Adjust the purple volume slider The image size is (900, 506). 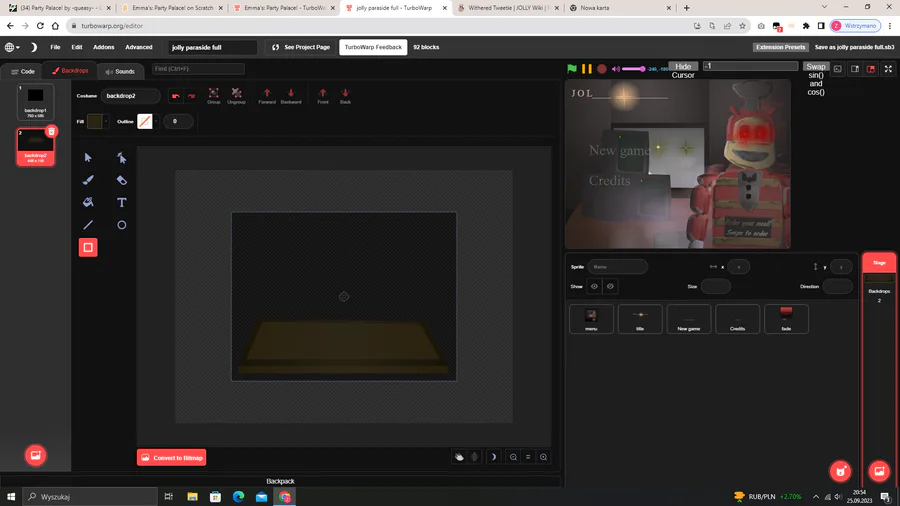click(634, 69)
